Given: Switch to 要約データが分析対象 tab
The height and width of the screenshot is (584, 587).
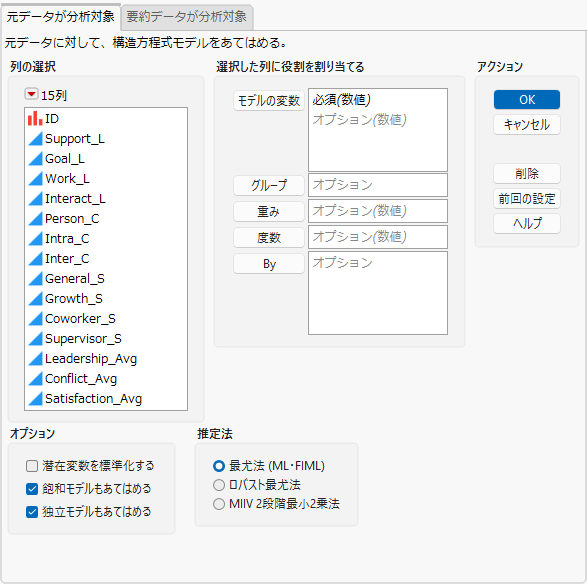Looking at the screenshot, I should click(x=186, y=17).
